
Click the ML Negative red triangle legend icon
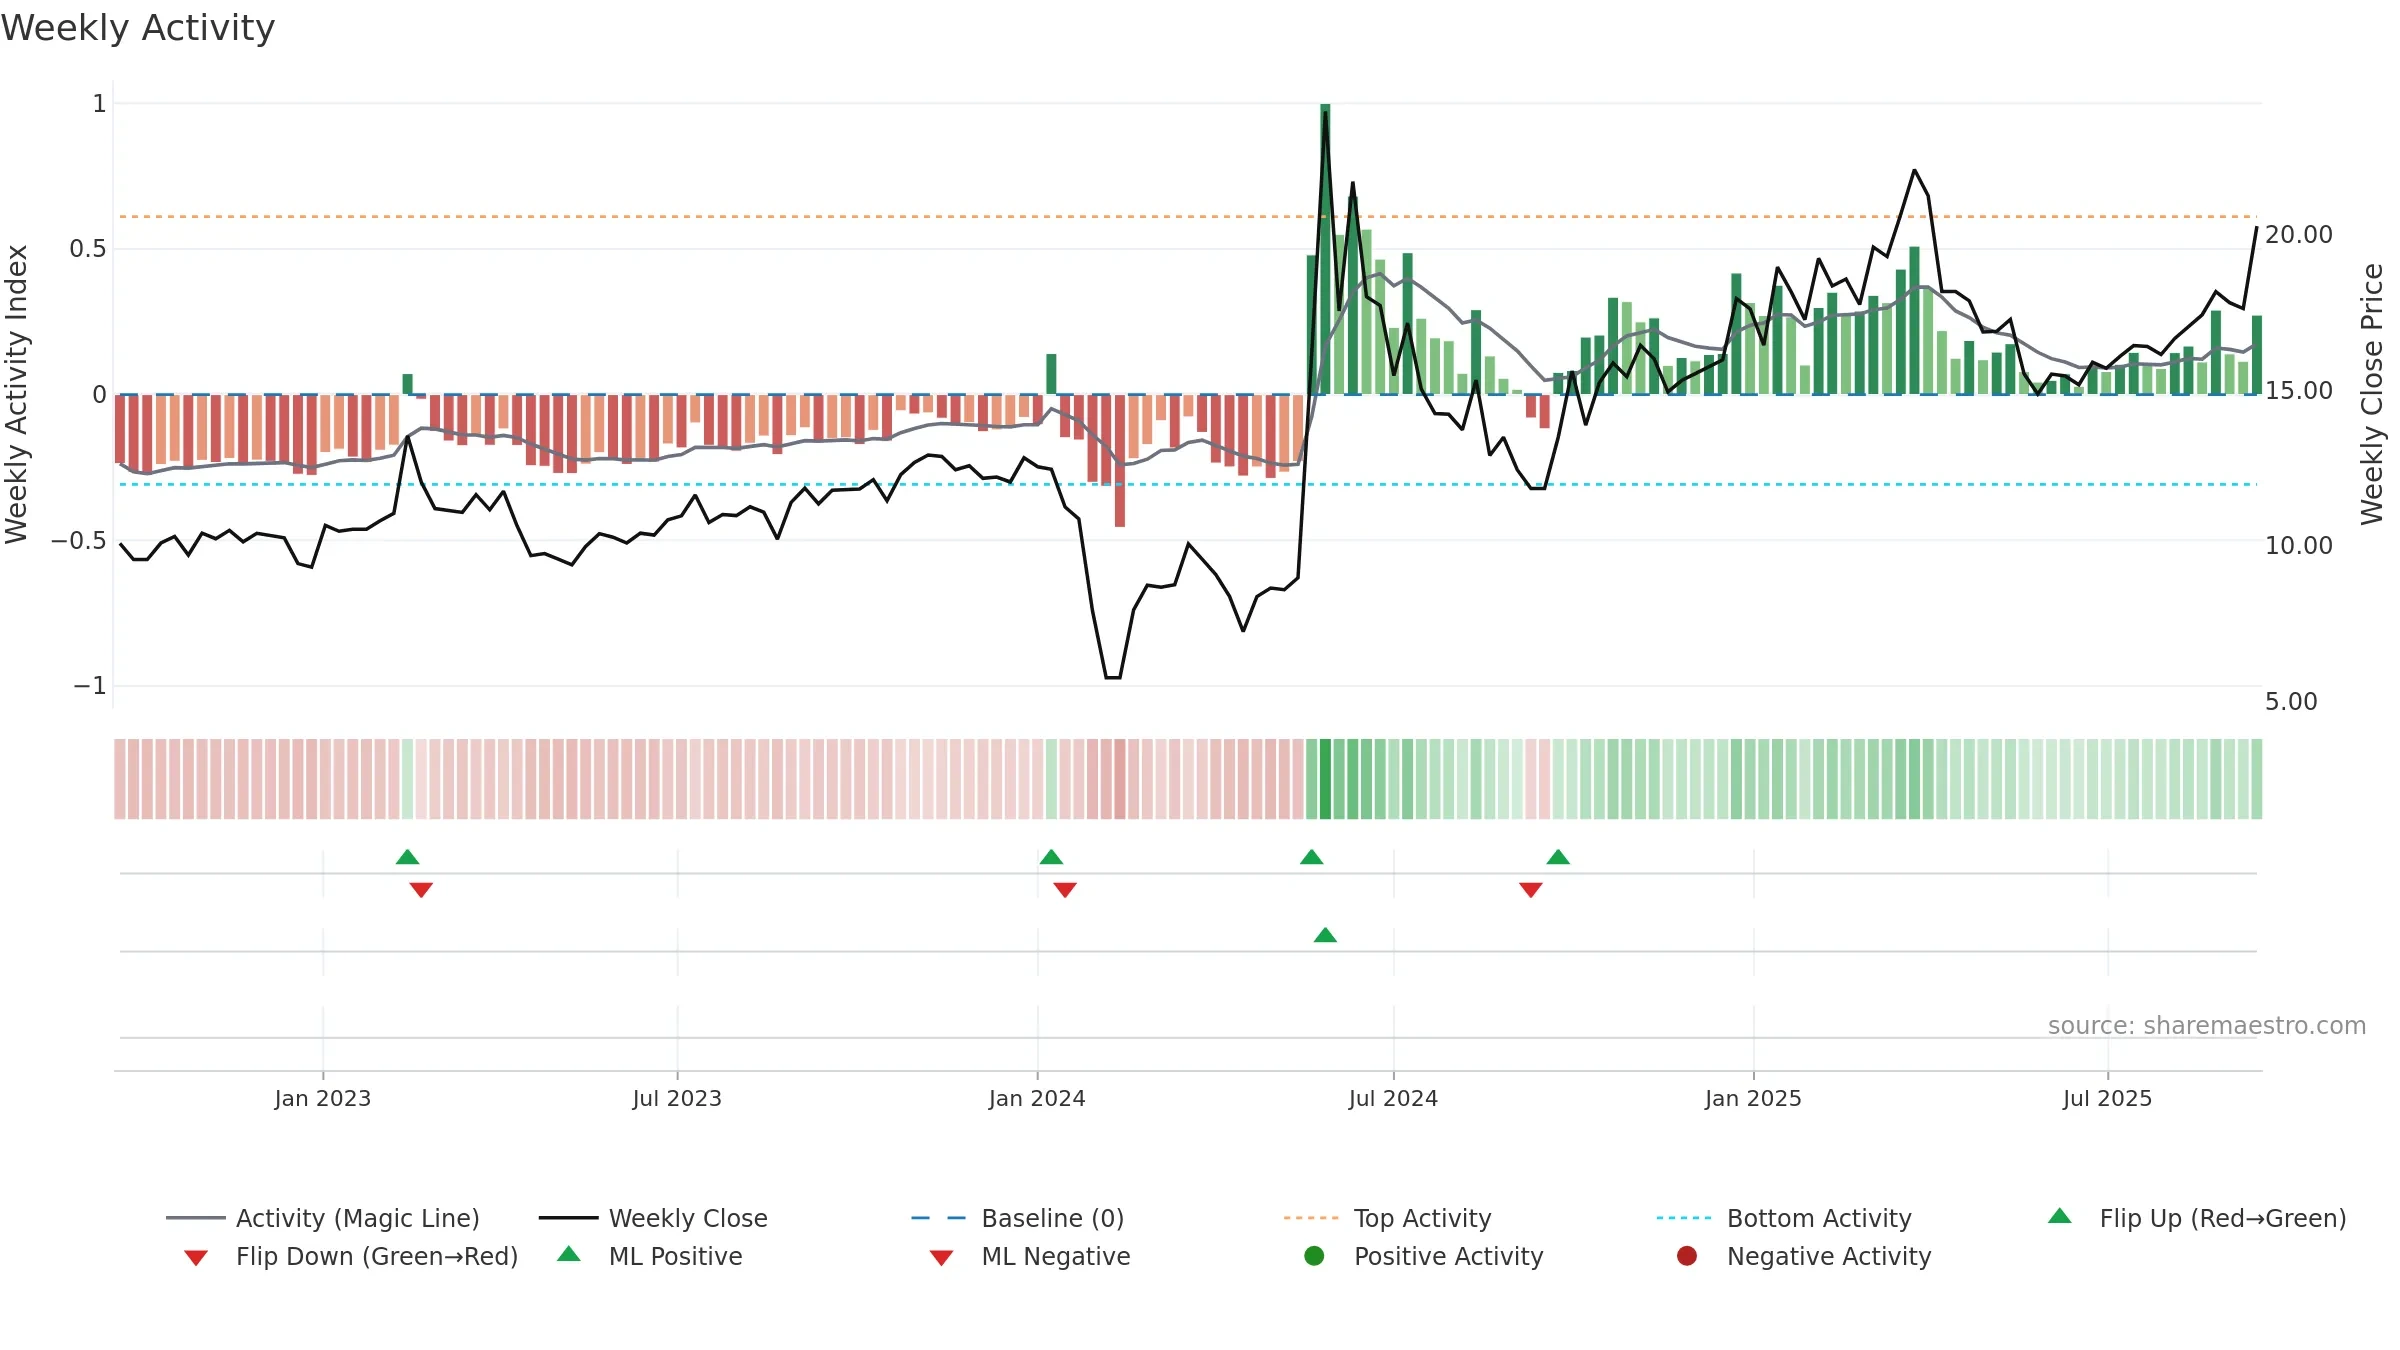941,1258
